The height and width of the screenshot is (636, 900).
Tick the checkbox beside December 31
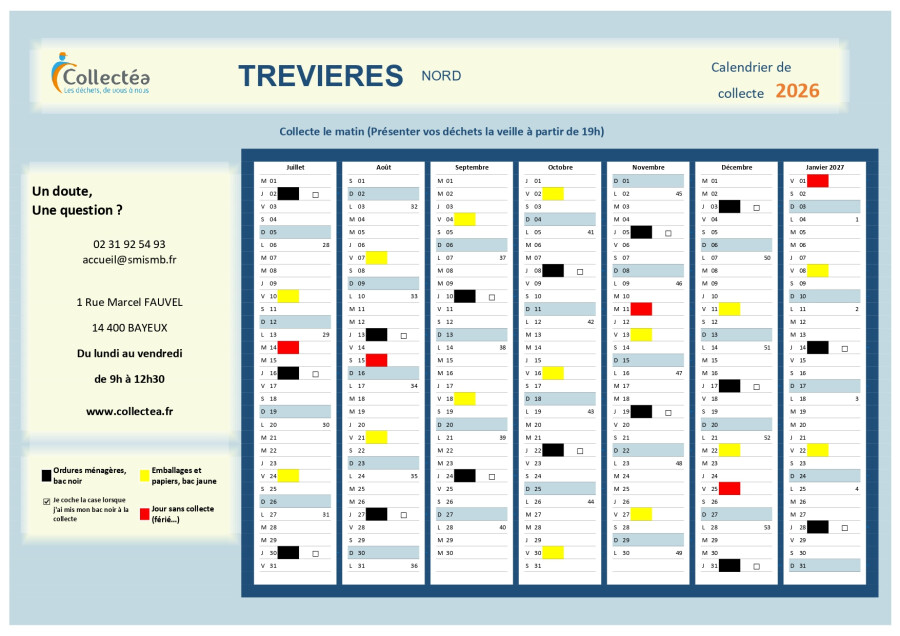click(756, 565)
